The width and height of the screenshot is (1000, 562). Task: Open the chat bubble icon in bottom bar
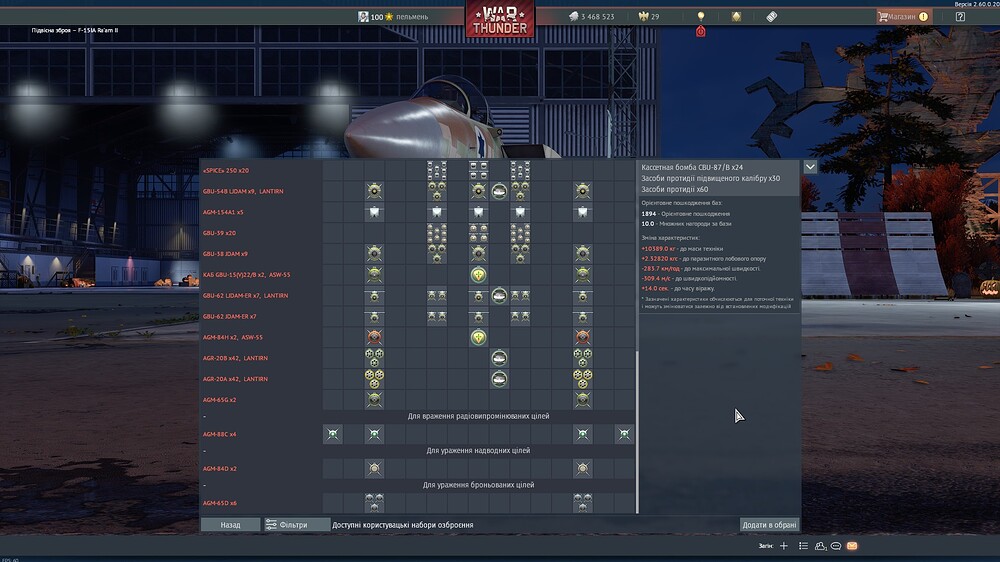point(835,546)
